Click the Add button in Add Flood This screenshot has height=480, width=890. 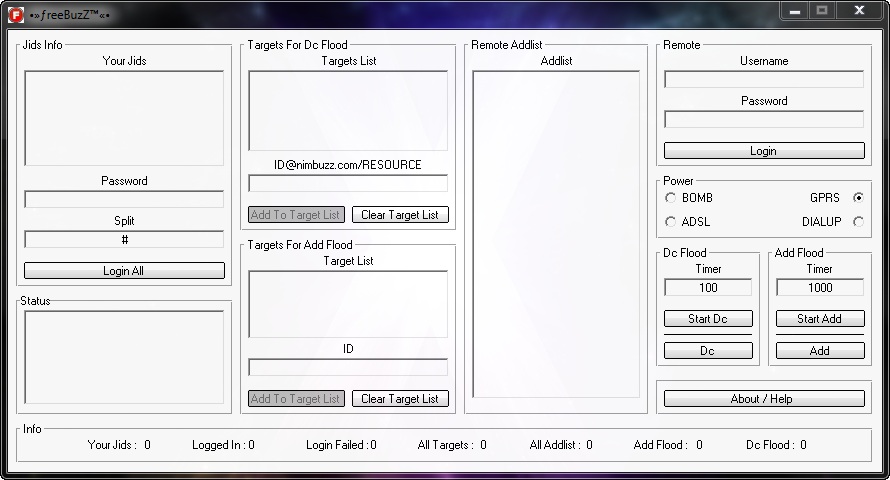(x=820, y=351)
